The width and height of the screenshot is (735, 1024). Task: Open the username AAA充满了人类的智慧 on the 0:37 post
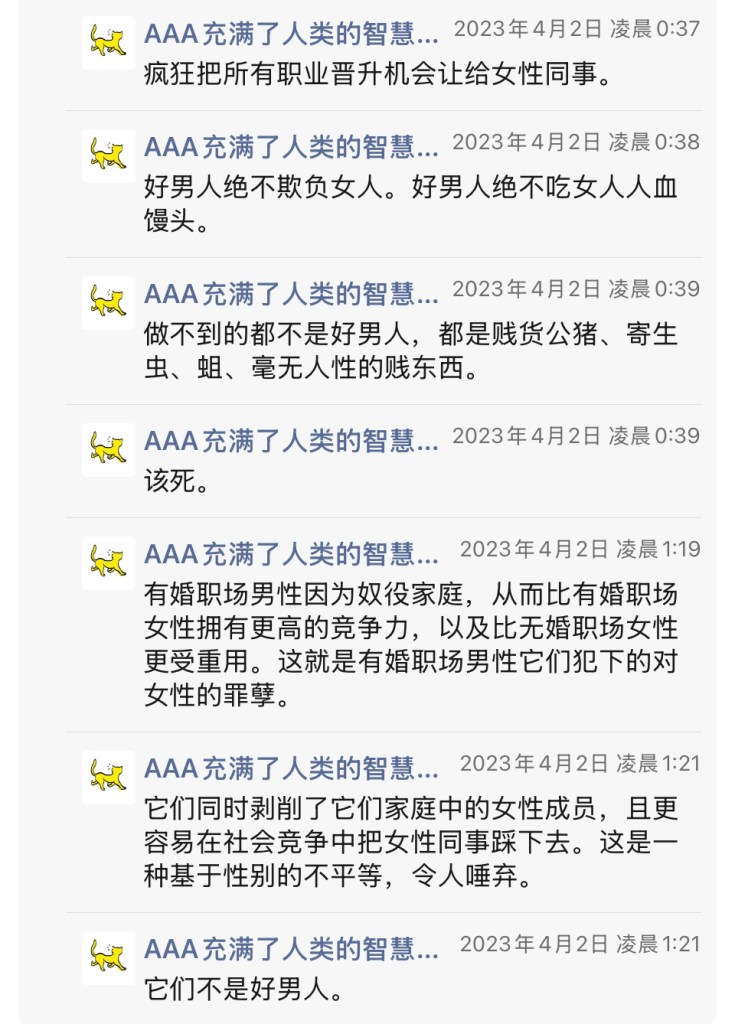pyautogui.click(x=291, y=34)
